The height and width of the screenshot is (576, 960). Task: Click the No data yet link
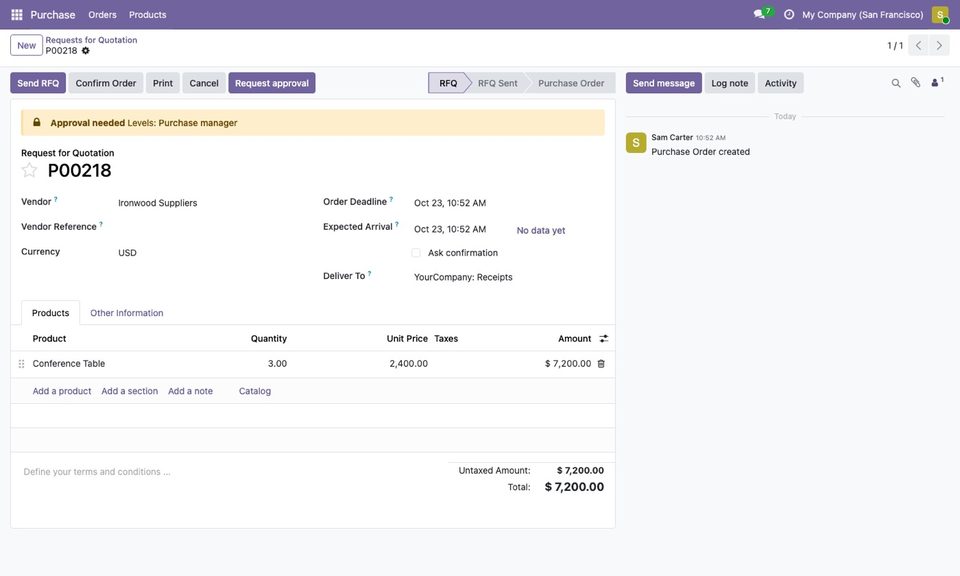click(x=541, y=231)
